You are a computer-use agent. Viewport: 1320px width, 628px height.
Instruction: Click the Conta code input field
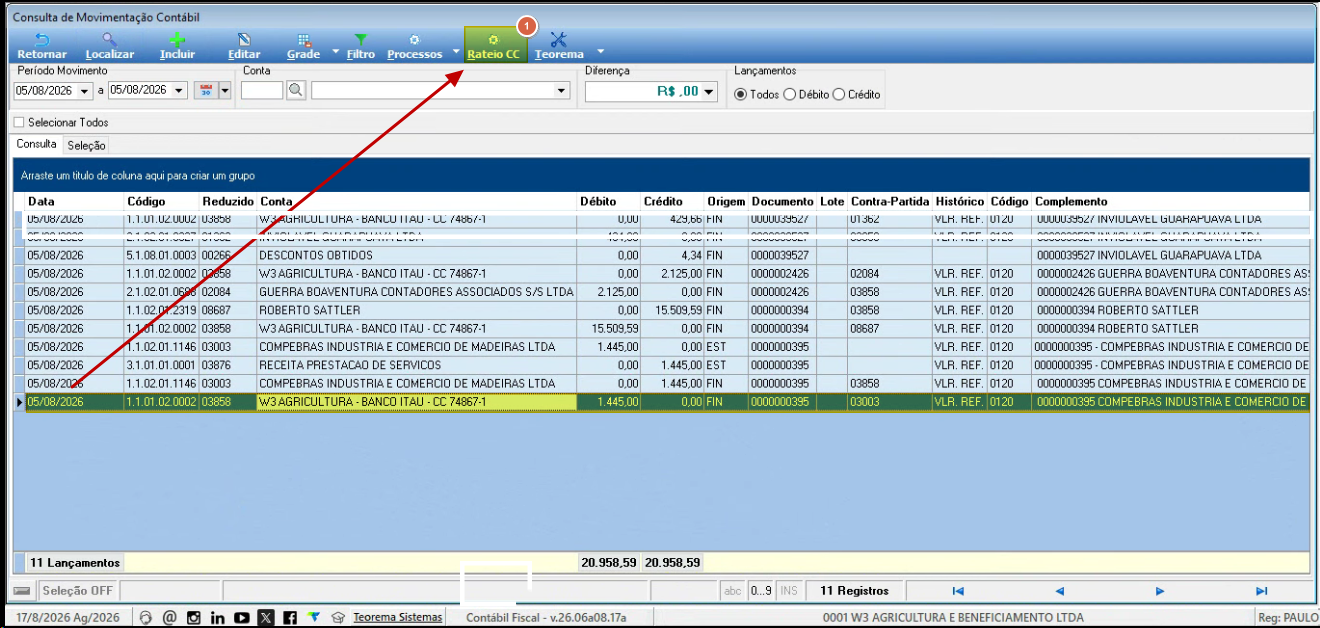262,90
